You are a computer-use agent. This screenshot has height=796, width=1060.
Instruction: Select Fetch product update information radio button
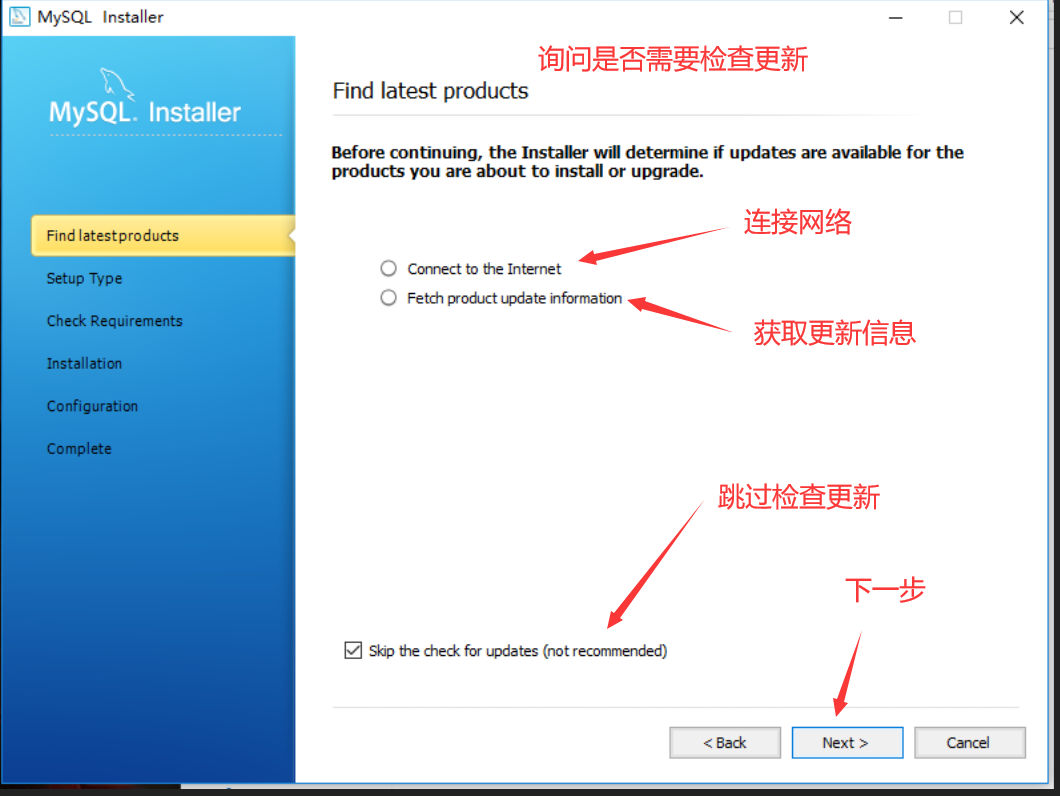(388, 298)
